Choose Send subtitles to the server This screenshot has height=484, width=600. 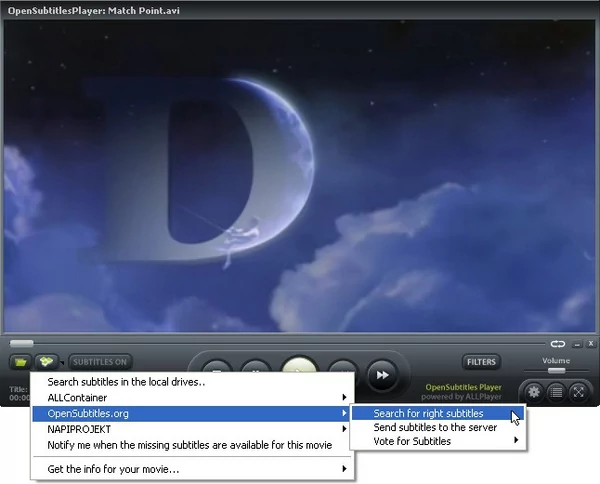[x=438, y=427]
